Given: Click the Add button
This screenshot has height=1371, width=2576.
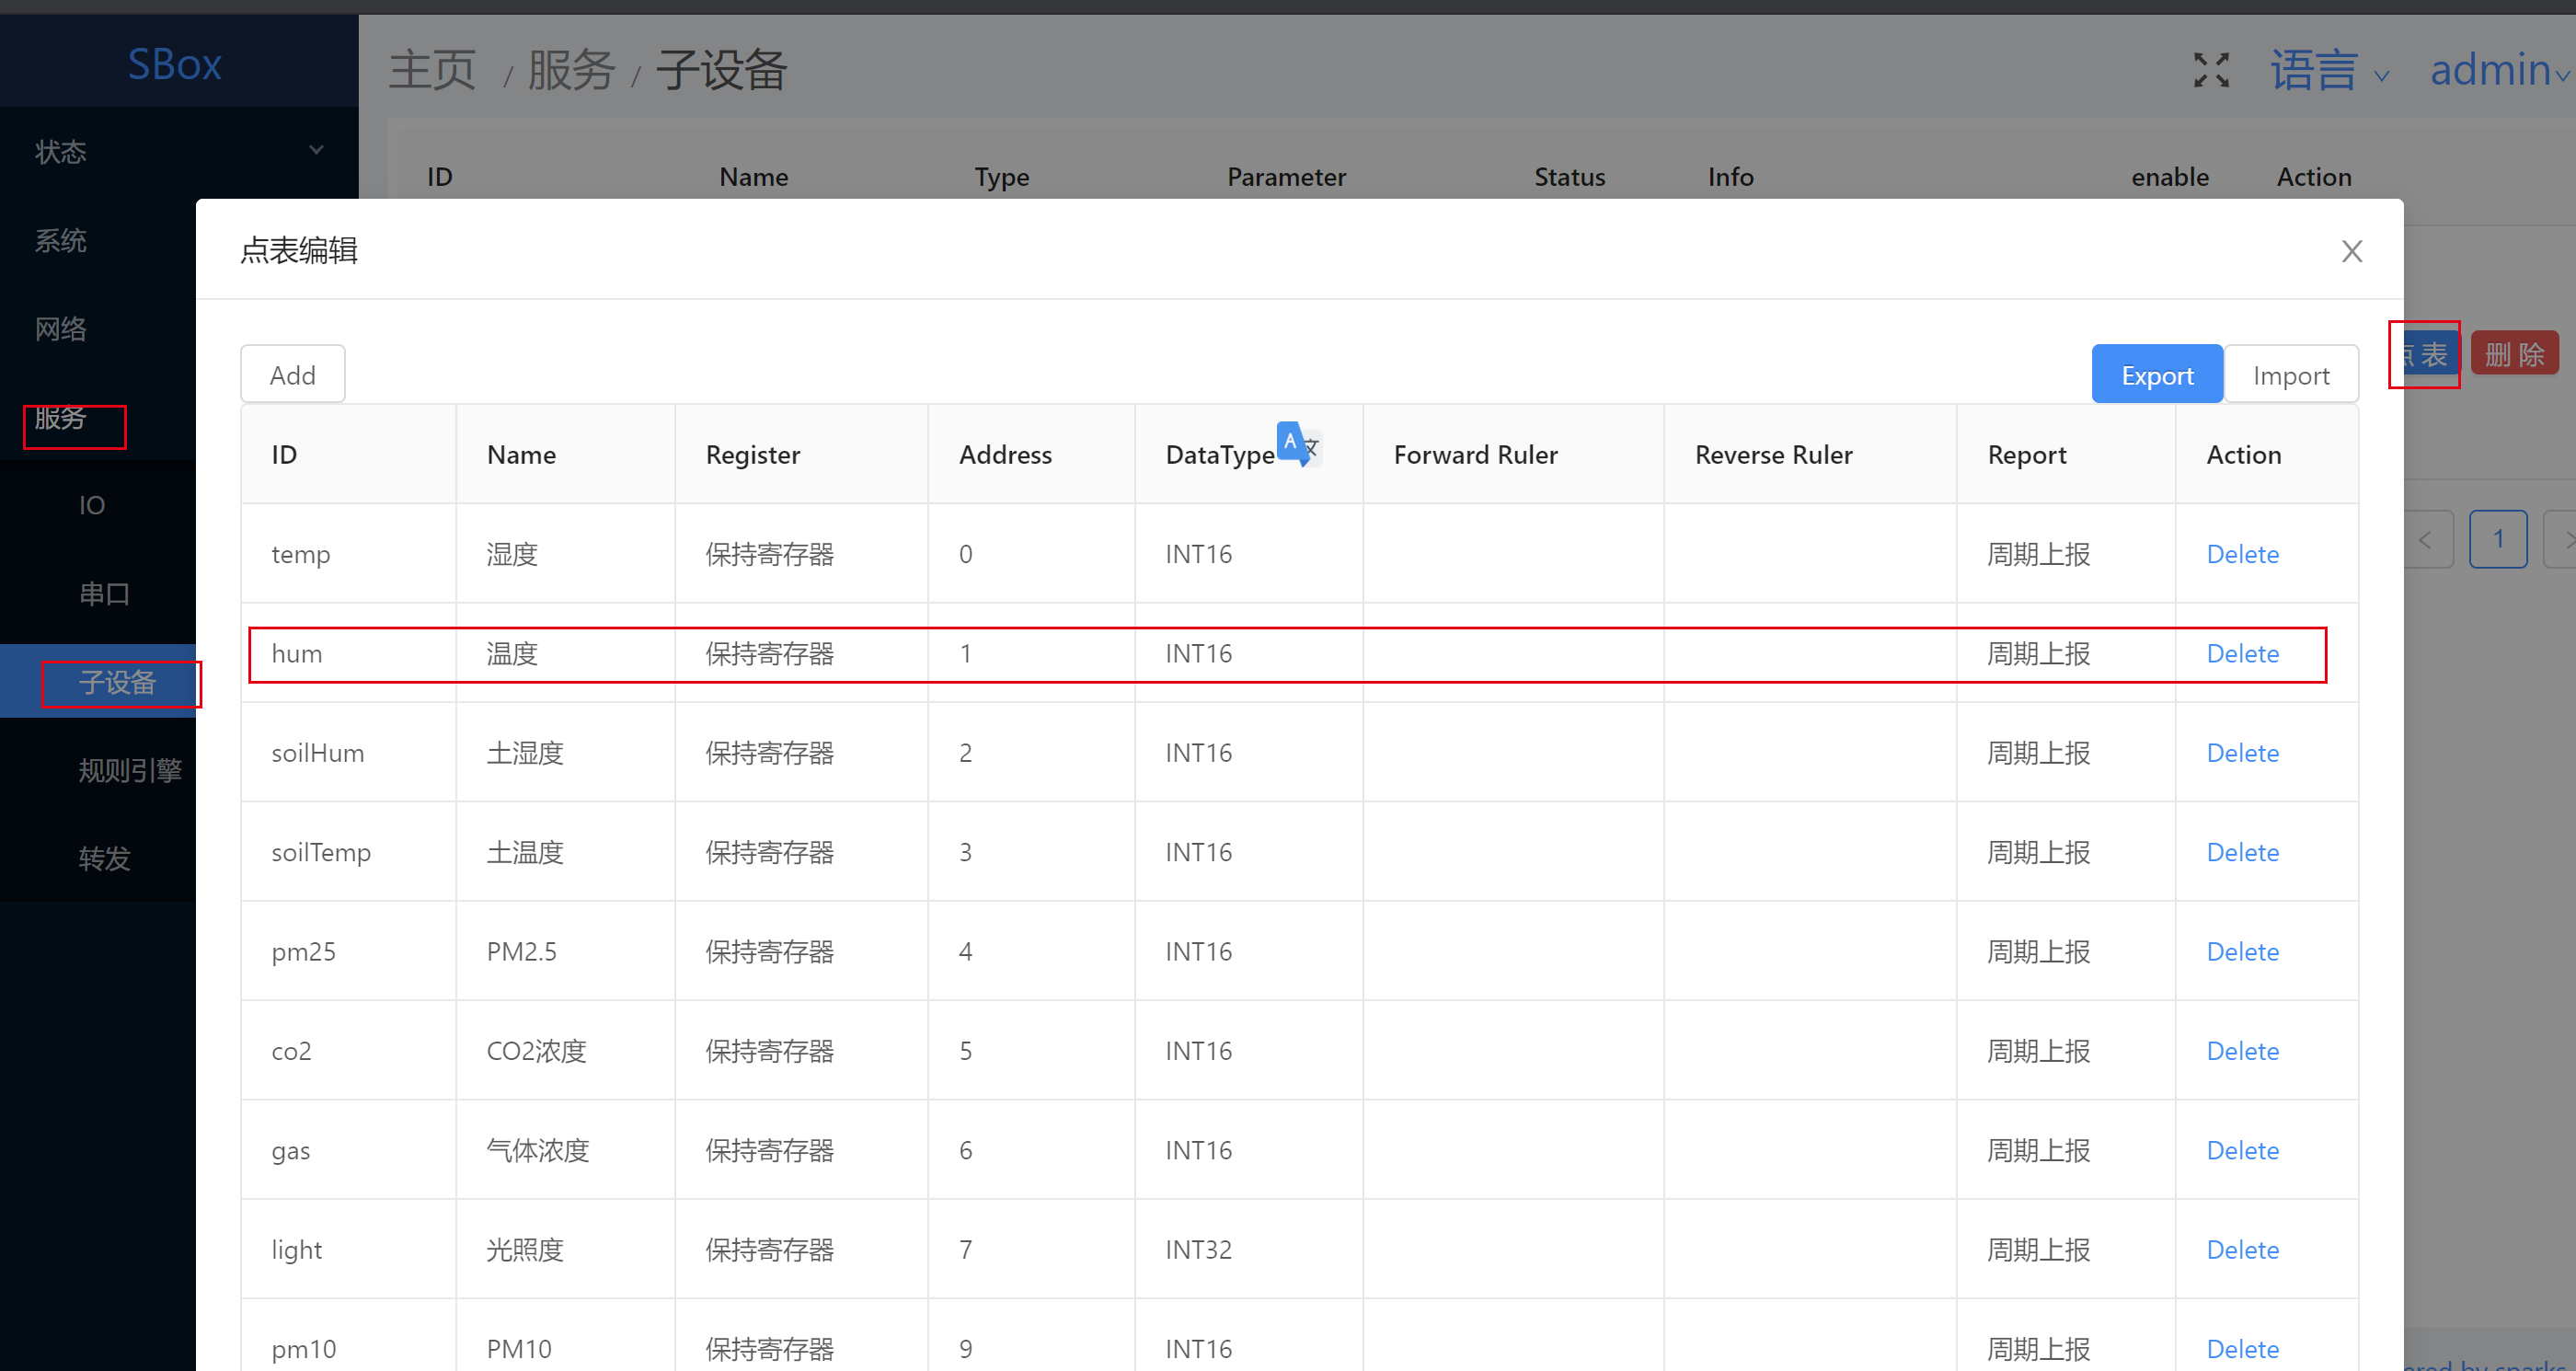Looking at the screenshot, I should coord(293,375).
